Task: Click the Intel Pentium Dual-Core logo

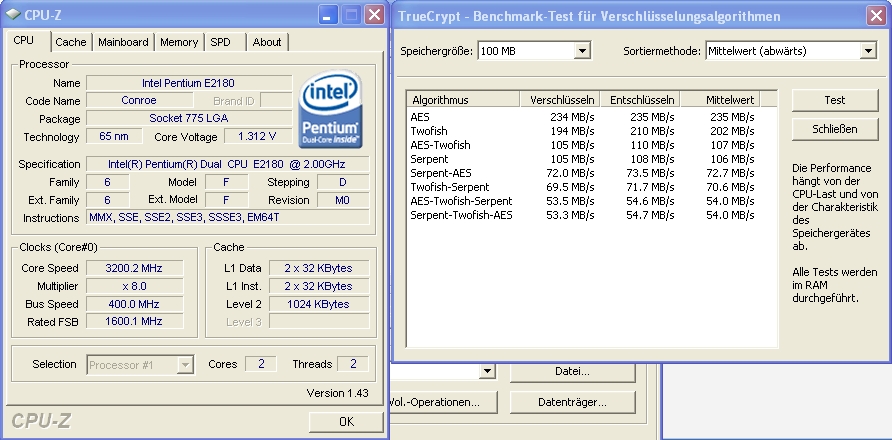Action: (331, 110)
